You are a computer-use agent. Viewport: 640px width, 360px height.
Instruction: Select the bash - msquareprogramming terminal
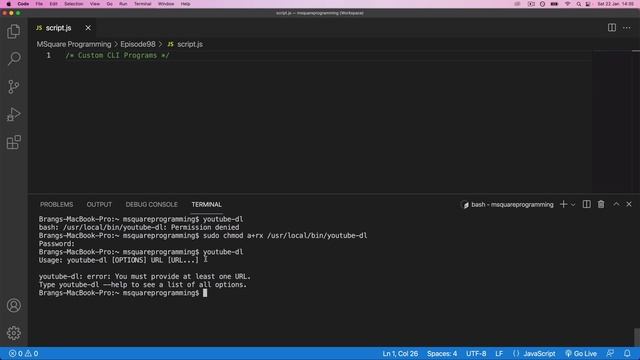507,204
